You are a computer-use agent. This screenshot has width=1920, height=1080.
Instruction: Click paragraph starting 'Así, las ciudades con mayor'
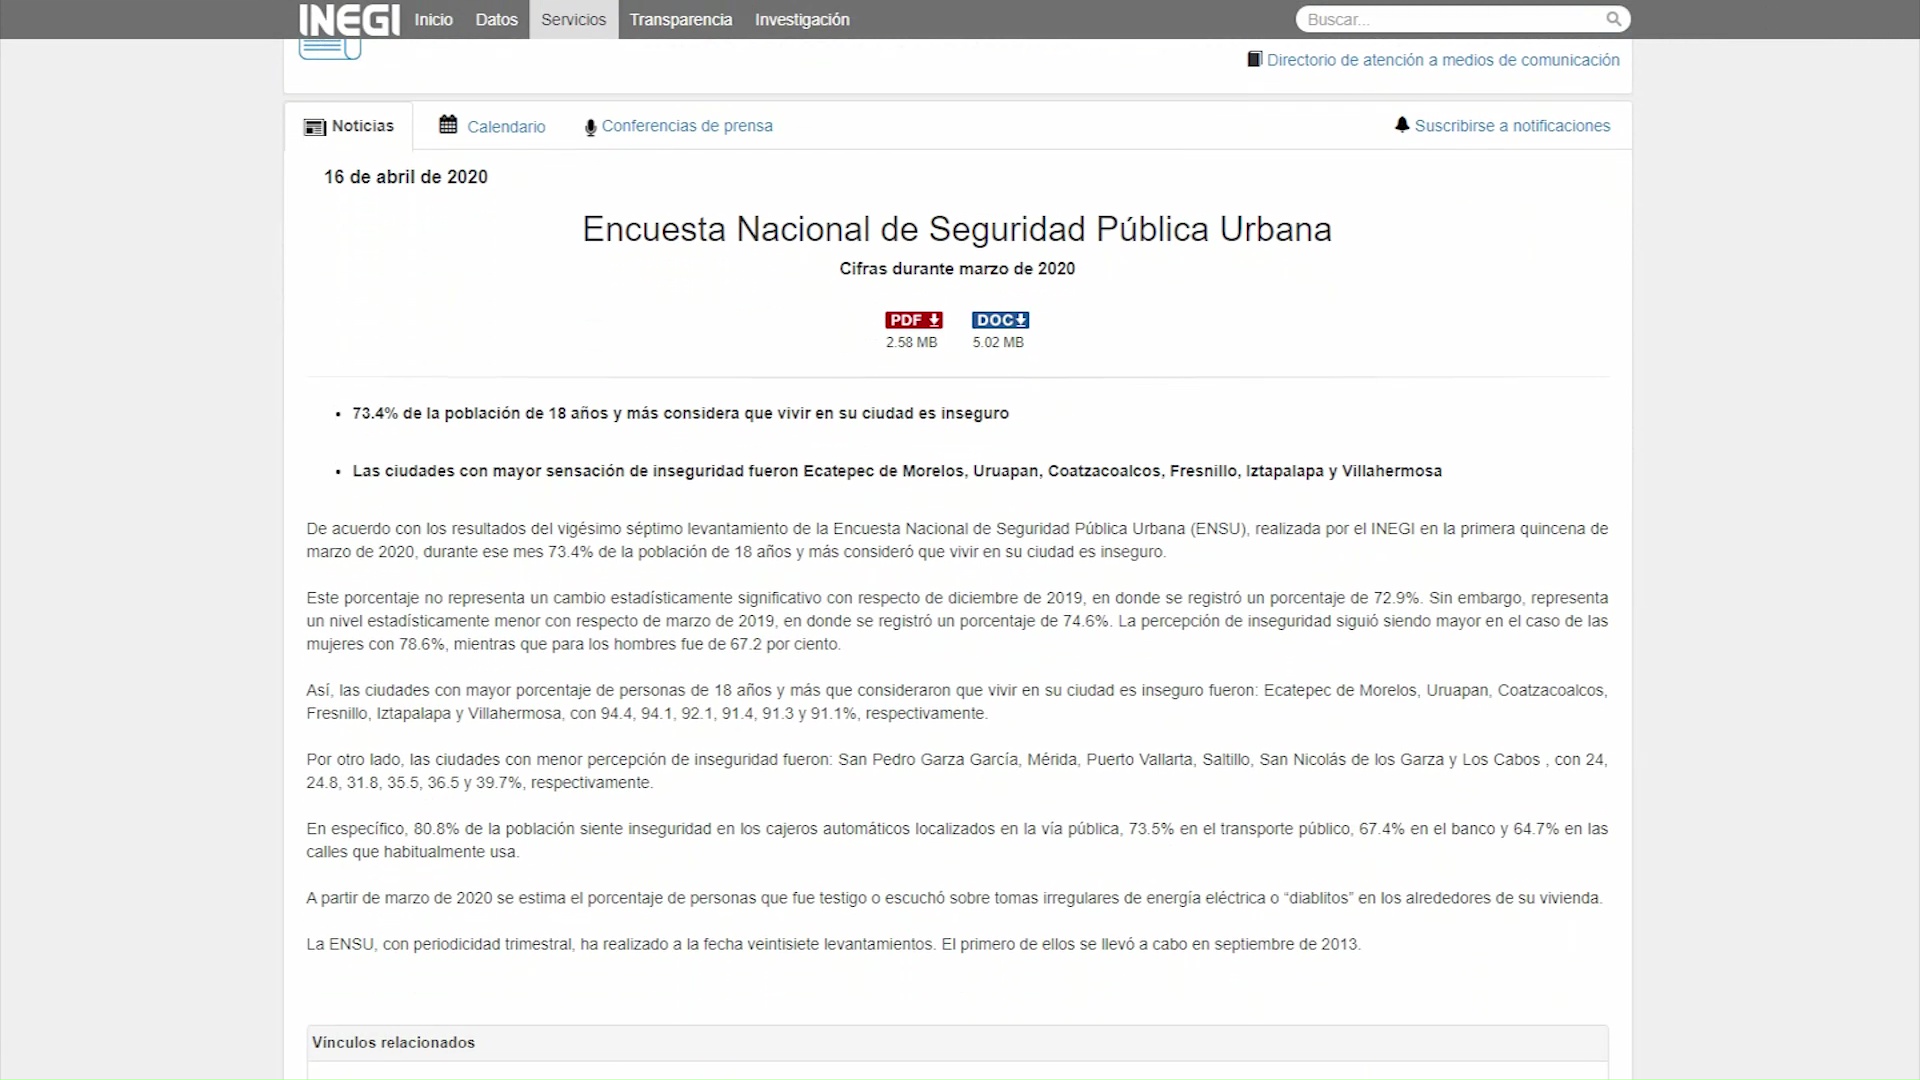coord(957,702)
